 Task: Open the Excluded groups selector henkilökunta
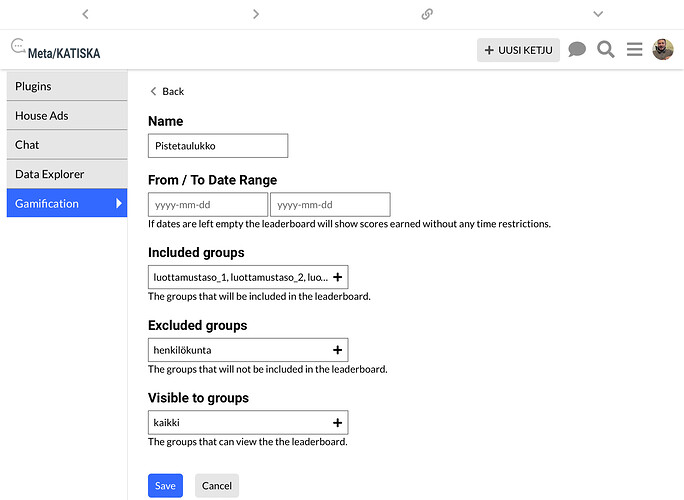pyautogui.click(x=248, y=350)
